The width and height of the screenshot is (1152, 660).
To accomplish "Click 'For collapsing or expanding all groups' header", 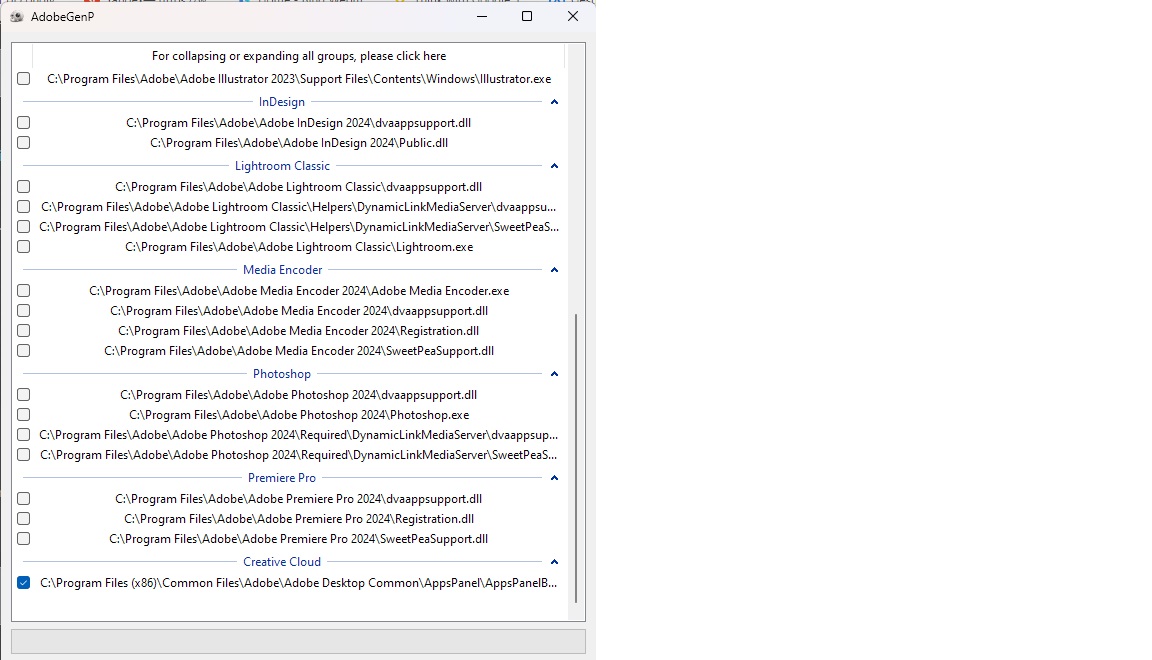I will (x=299, y=56).
